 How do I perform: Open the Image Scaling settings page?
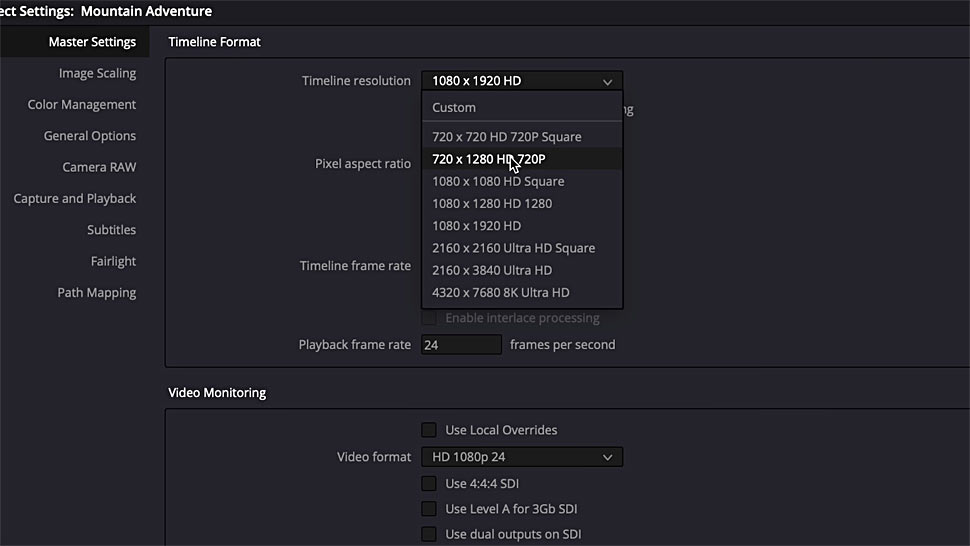pyautogui.click(x=97, y=73)
